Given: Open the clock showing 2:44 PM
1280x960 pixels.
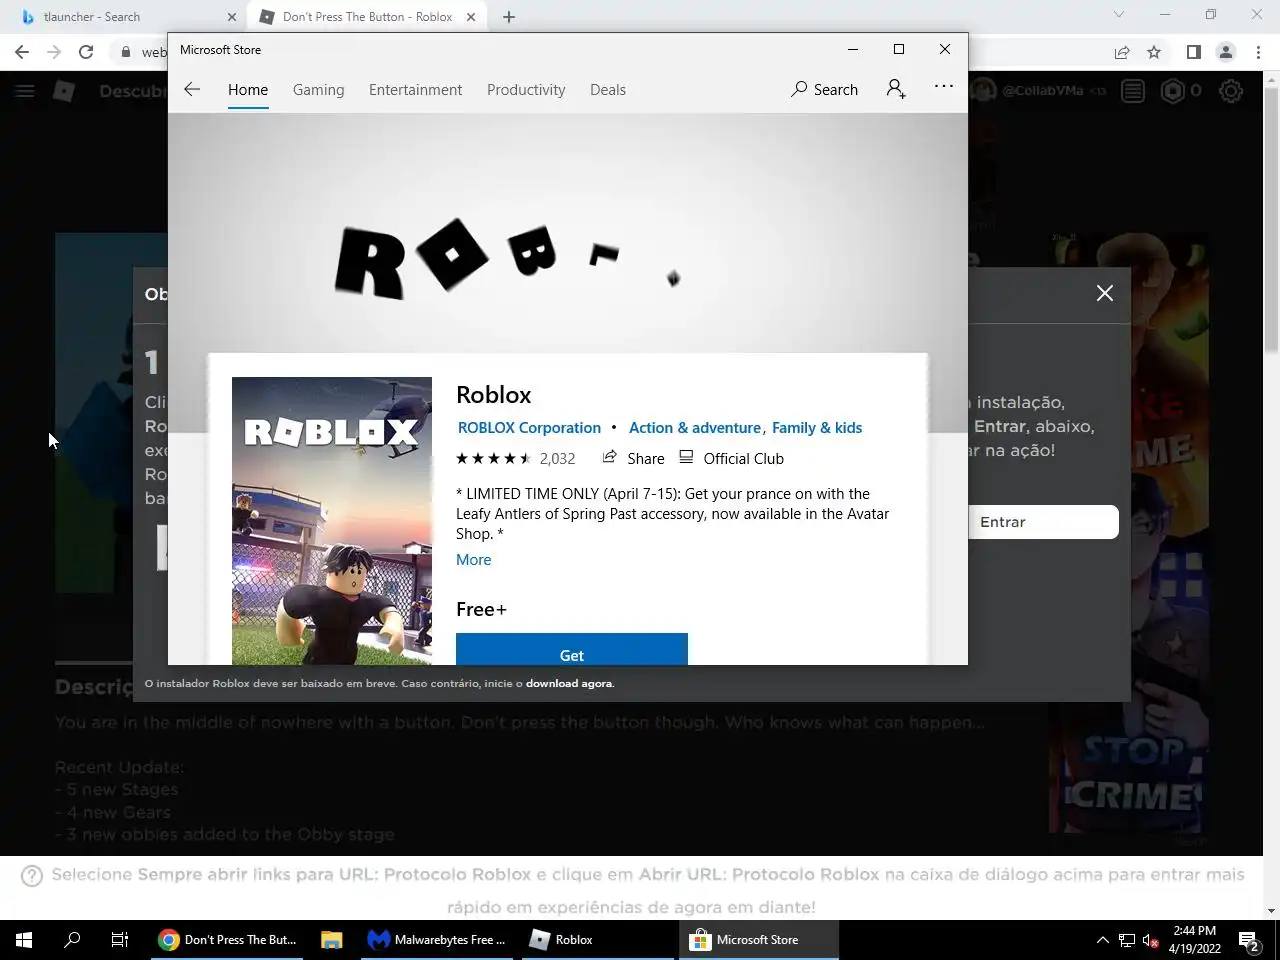Looking at the screenshot, I should (x=1195, y=940).
